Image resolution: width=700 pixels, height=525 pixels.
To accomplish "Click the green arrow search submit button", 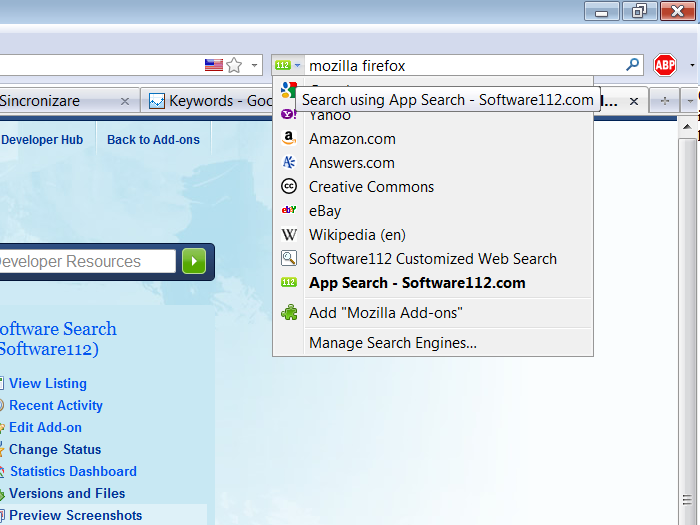I will click(194, 261).
